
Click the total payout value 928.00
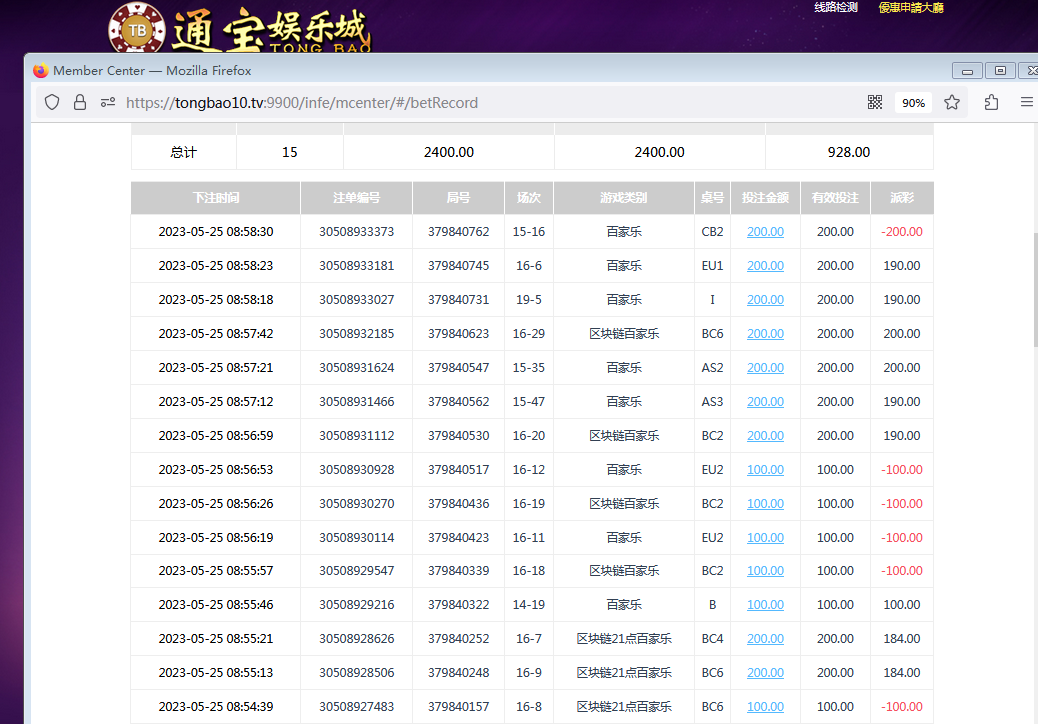(x=849, y=152)
